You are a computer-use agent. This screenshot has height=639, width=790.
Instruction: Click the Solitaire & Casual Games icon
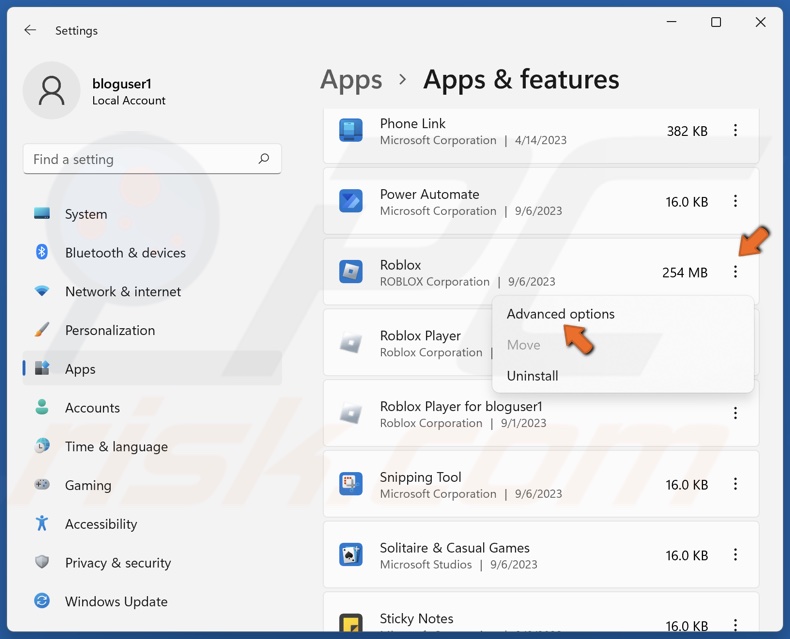point(351,555)
